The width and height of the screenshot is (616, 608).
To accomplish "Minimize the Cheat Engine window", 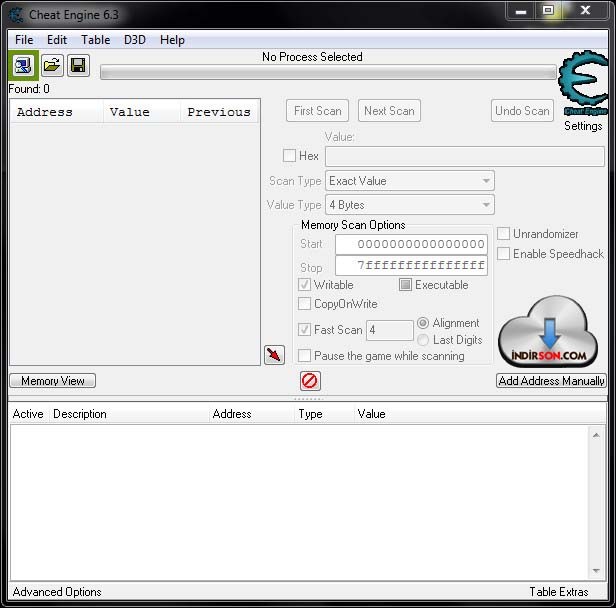I will coord(521,11).
